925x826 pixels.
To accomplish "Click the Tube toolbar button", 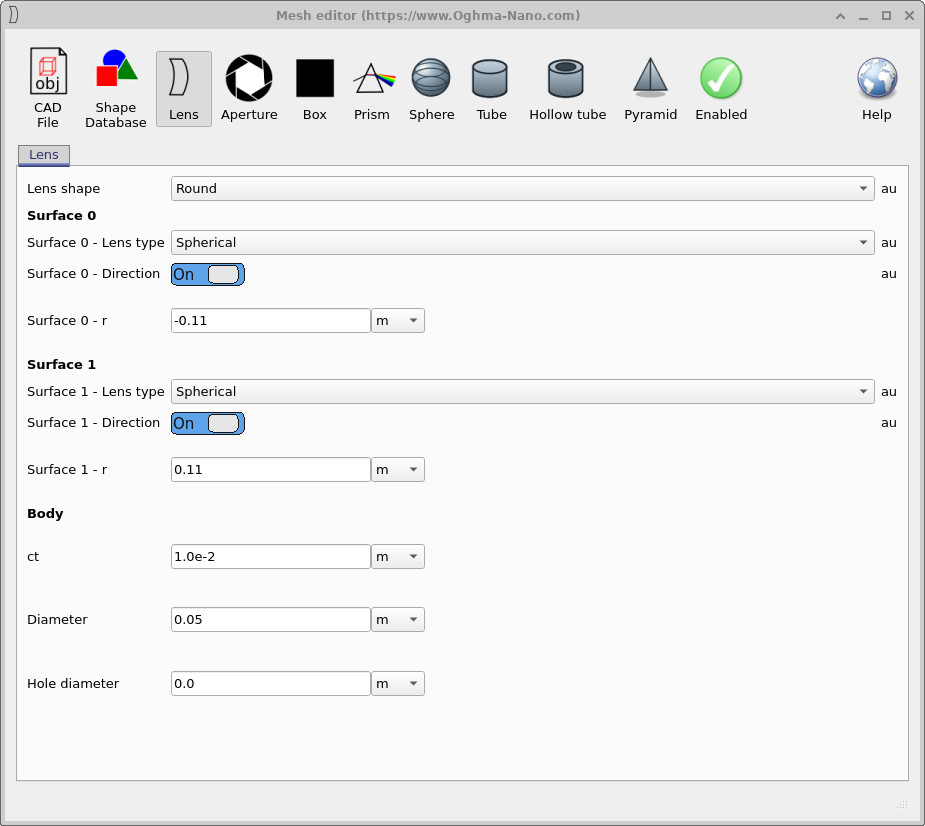I will (x=490, y=78).
